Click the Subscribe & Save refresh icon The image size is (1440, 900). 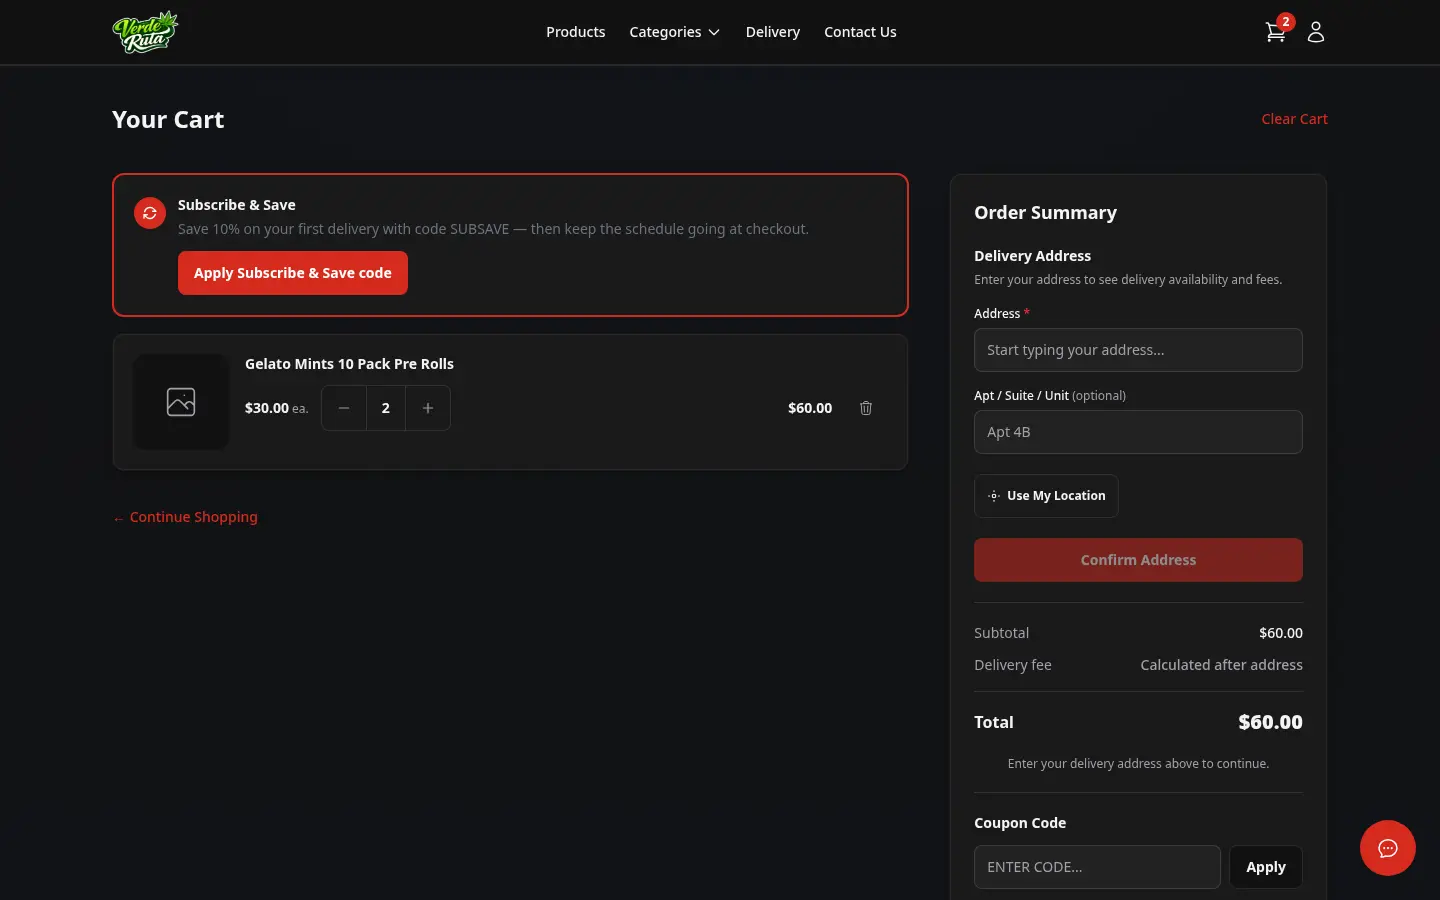coord(150,213)
